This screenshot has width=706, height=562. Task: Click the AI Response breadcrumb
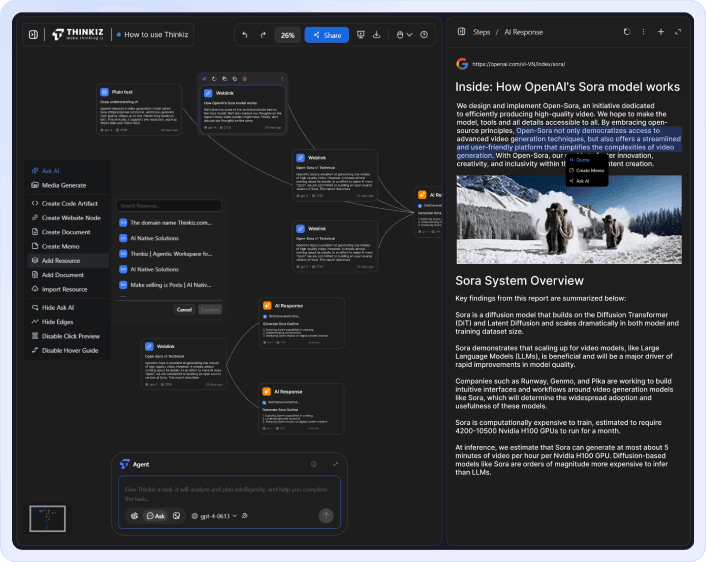[524, 32]
